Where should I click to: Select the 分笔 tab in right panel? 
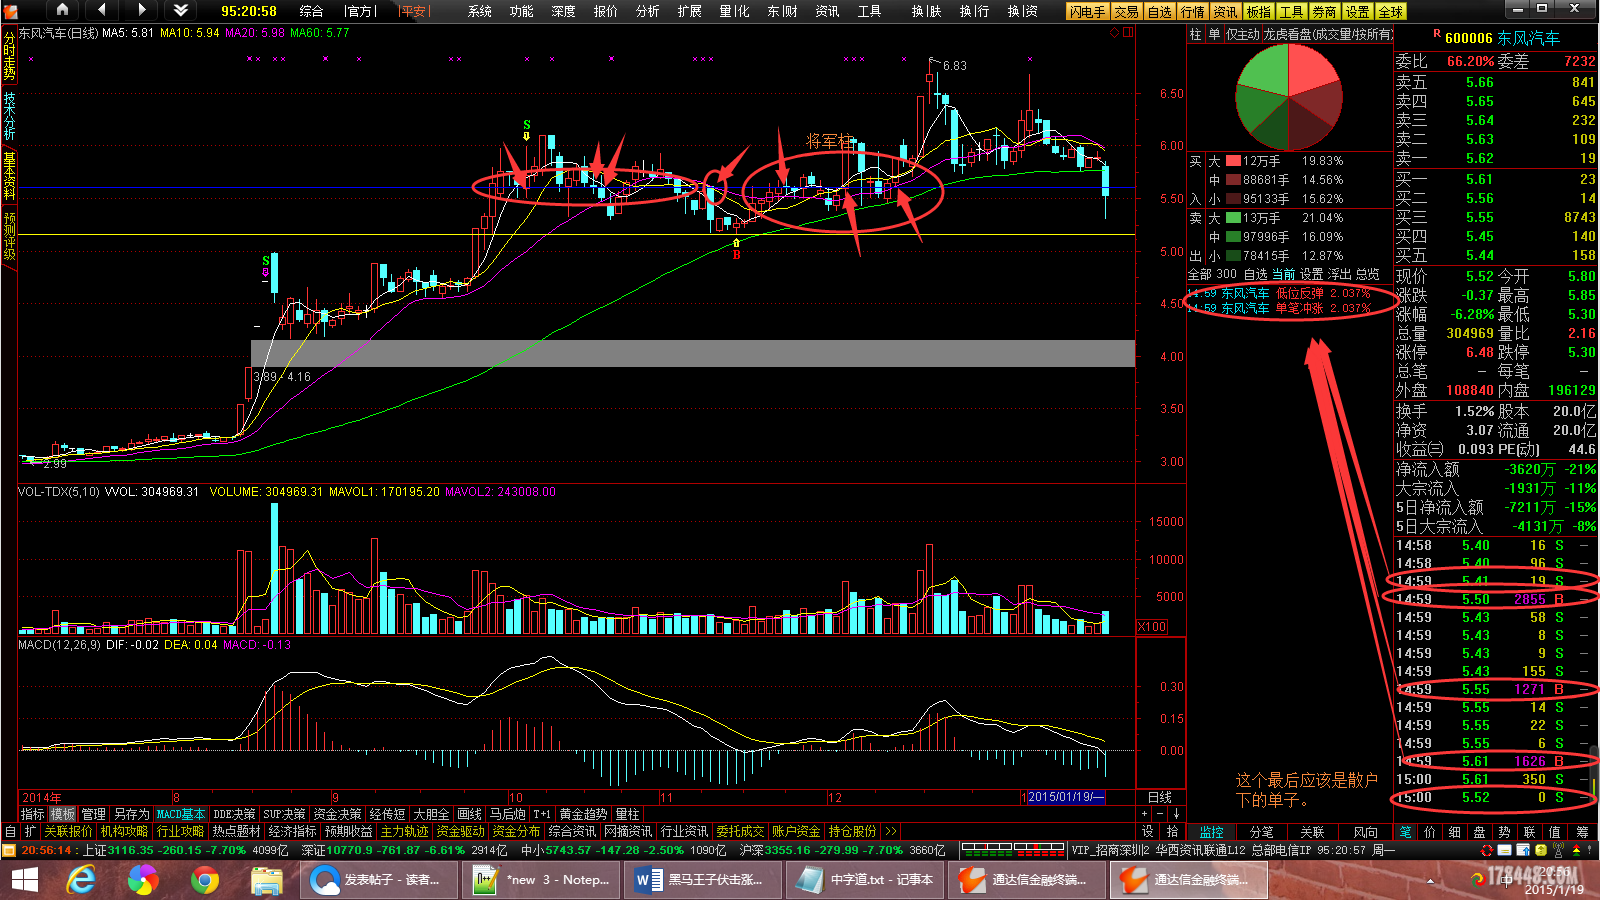click(1262, 832)
